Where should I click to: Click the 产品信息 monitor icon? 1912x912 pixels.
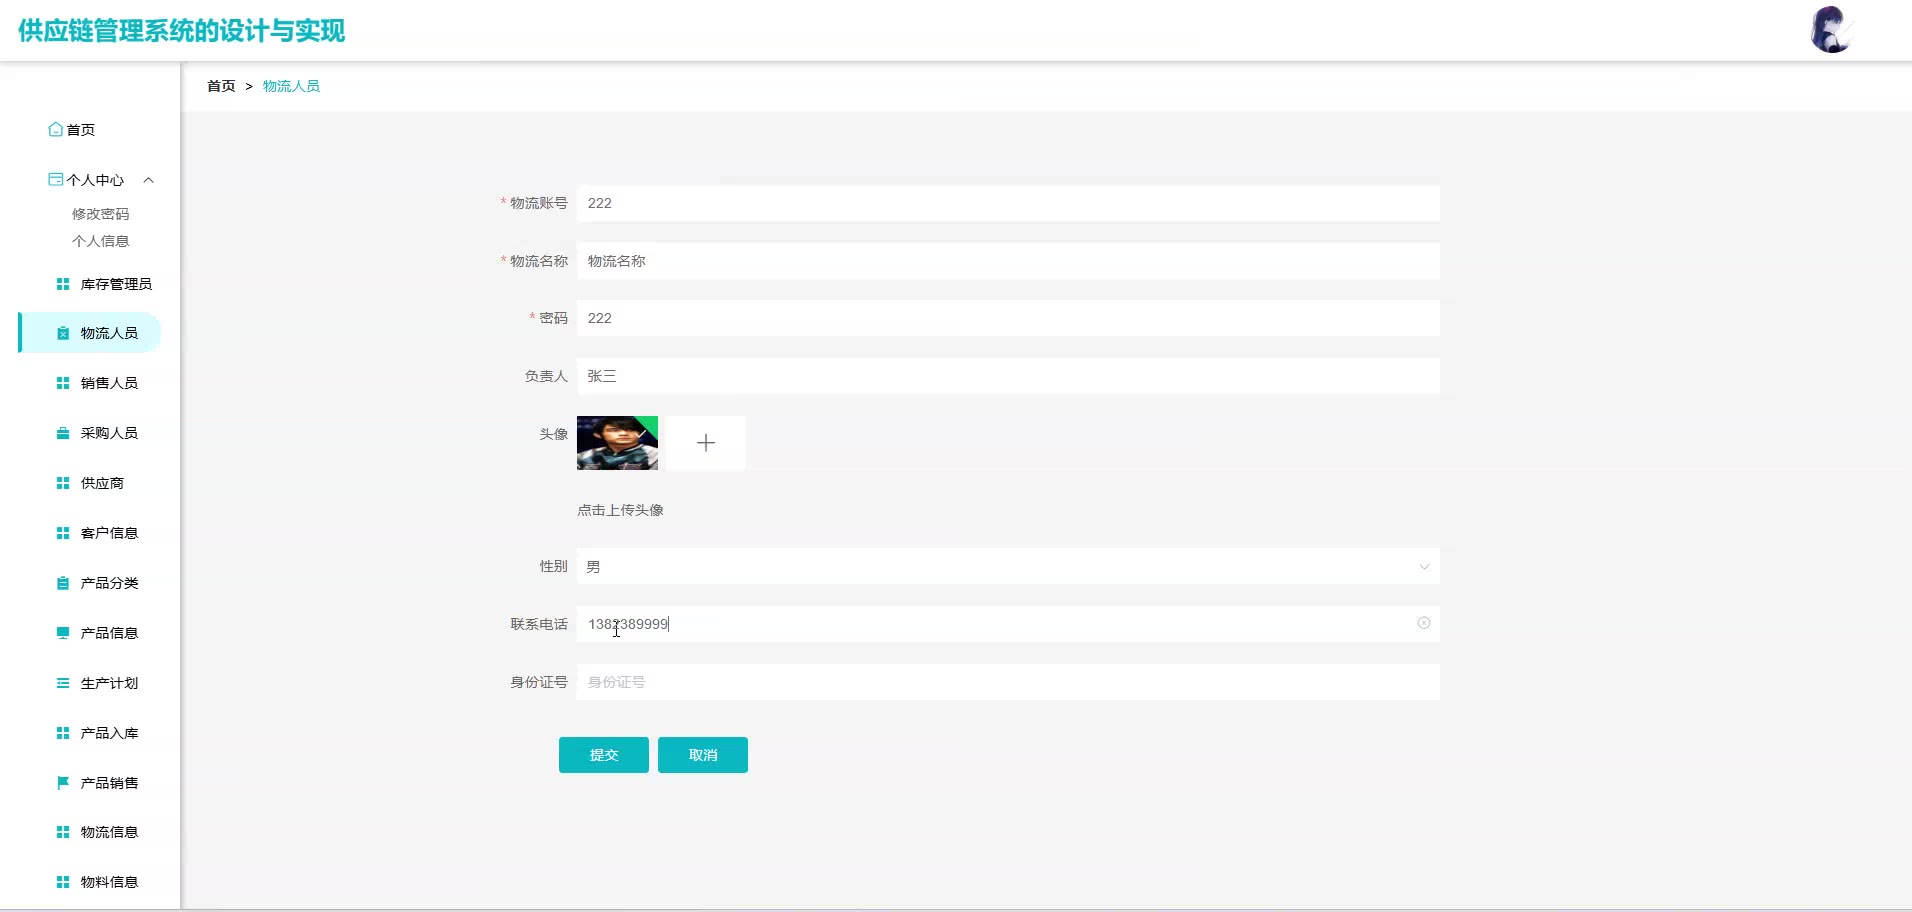(63, 633)
